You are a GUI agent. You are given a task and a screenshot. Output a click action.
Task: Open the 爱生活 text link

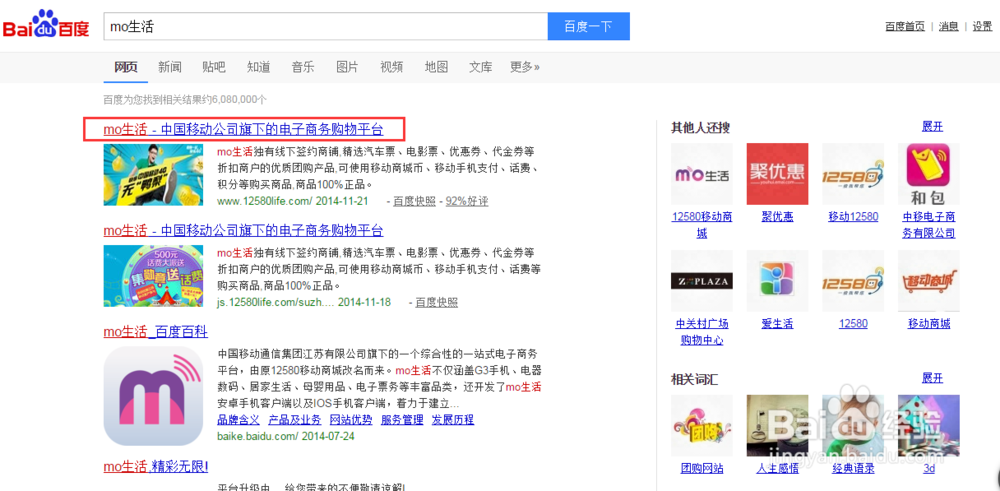click(777, 324)
